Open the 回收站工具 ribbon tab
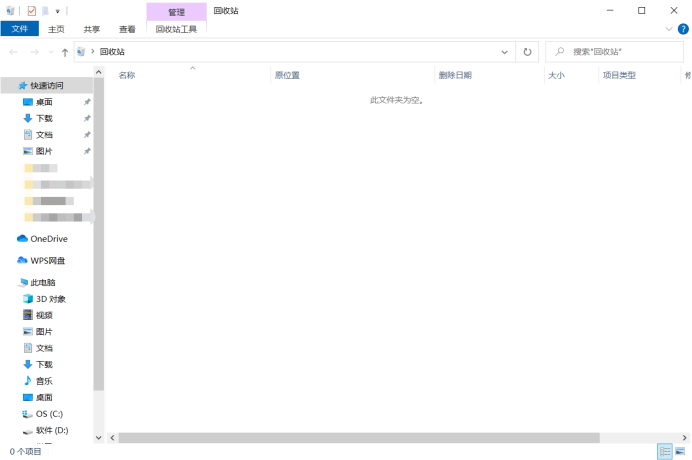 point(176,29)
